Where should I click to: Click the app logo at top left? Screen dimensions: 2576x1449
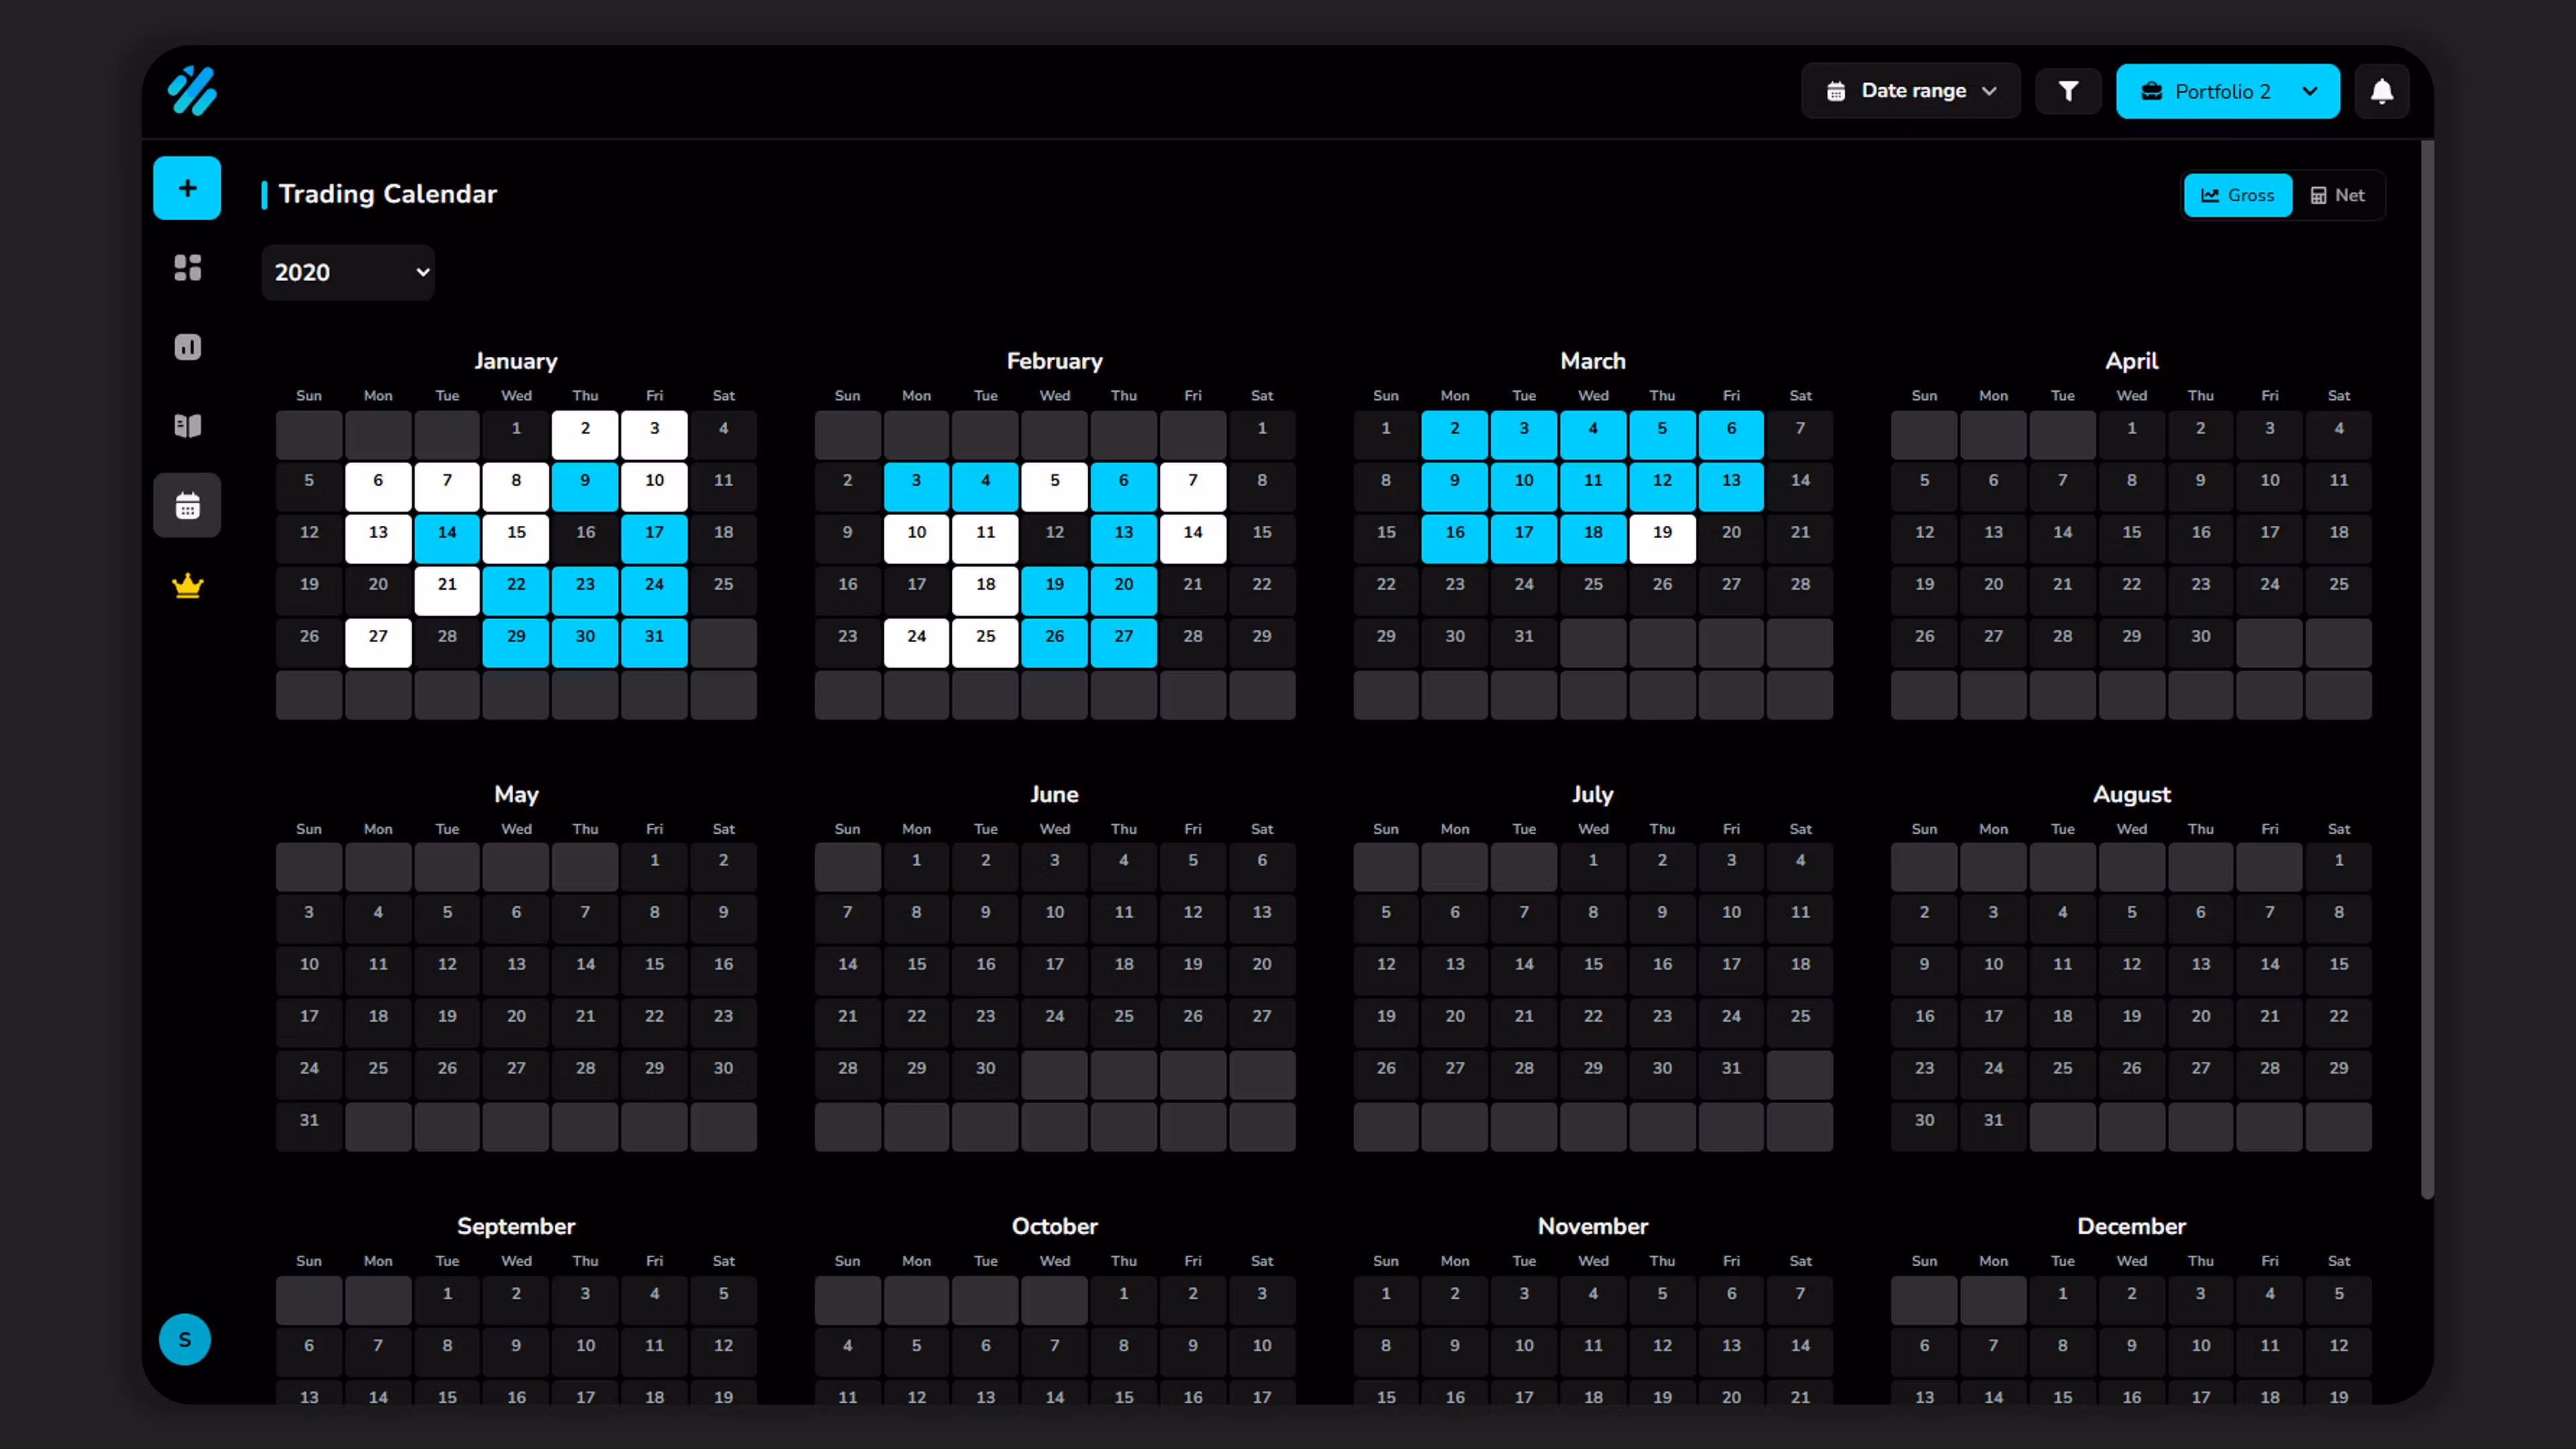tap(192, 91)
